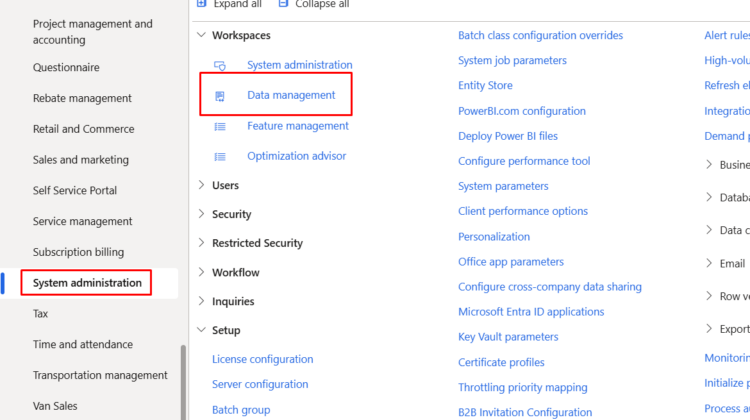This screenshot has height=420, width=750.
Task: Open License configuration
Action: click(x=263, y=359)
